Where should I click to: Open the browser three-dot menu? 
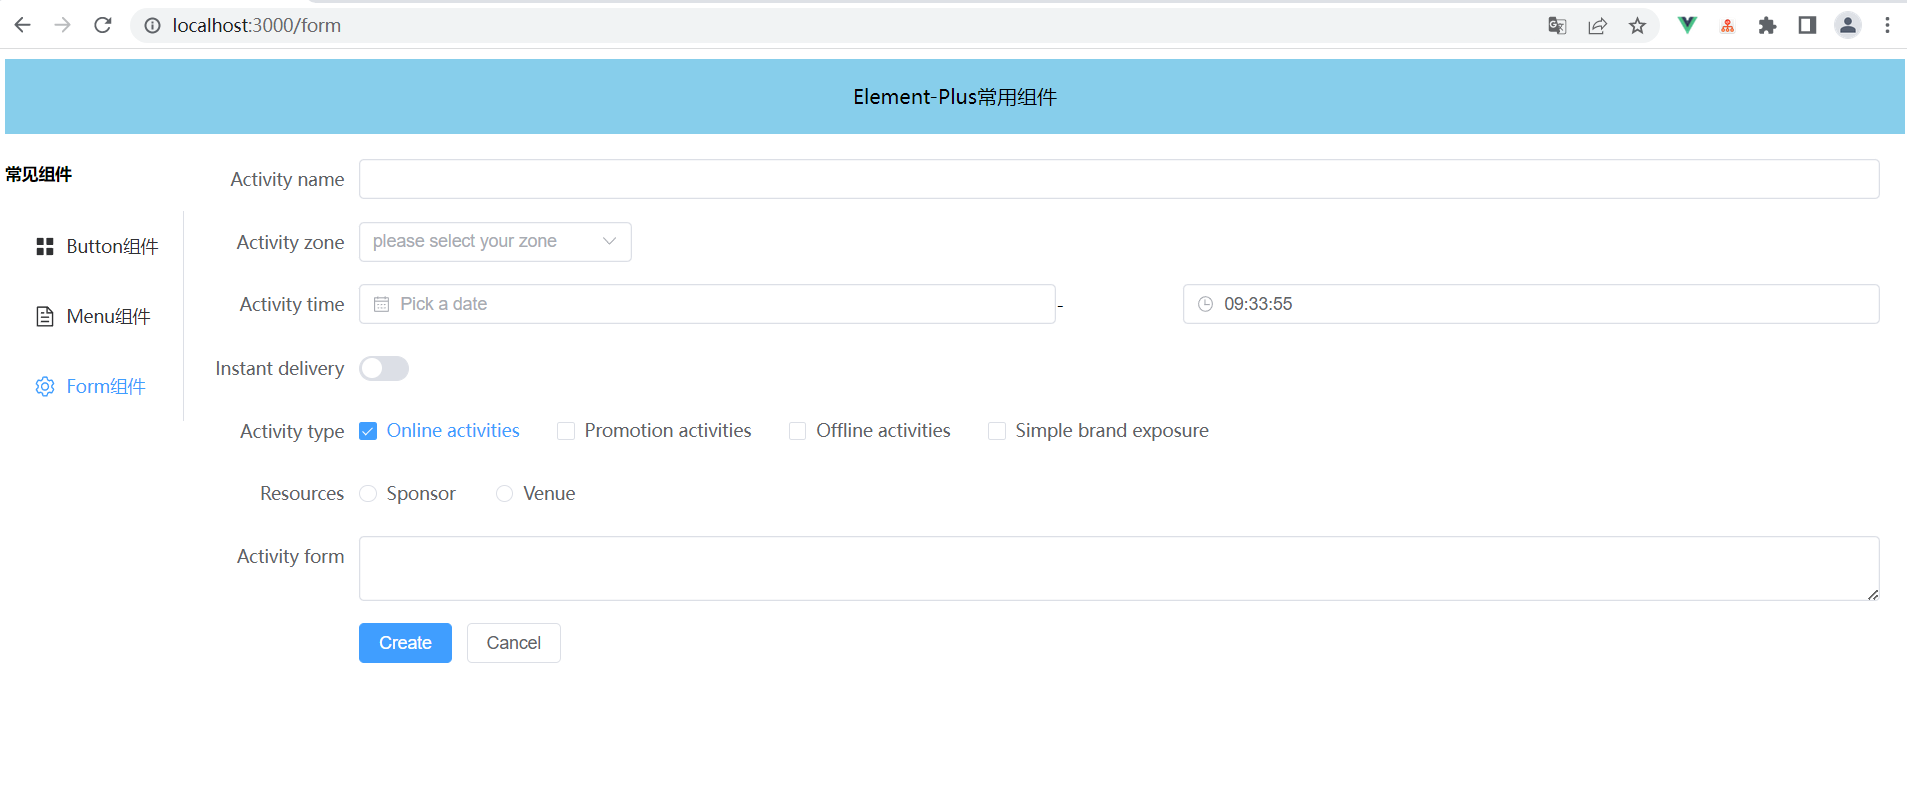point(1887,25)
